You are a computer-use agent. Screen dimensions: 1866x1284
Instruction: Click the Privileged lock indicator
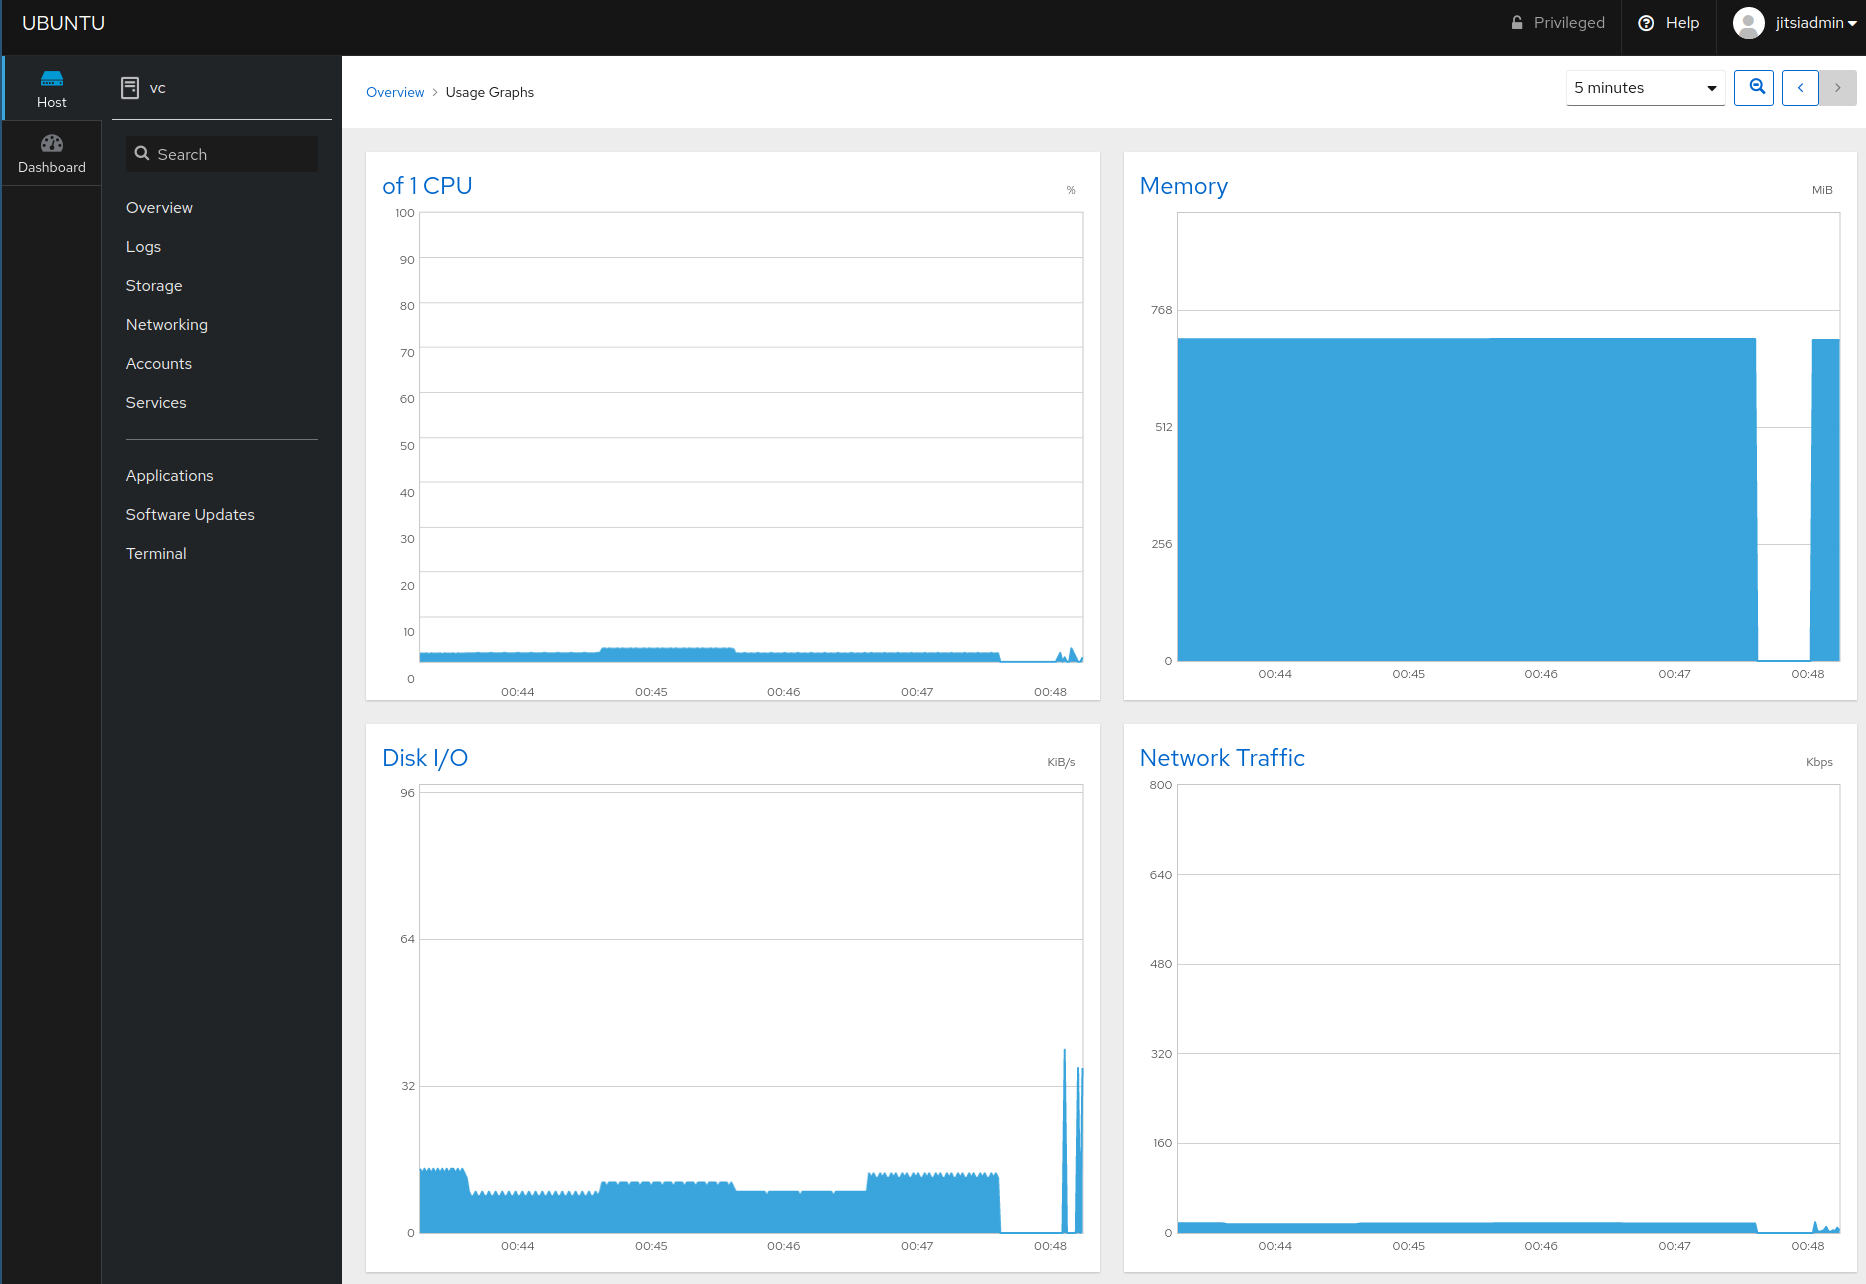(x=1517, y=23)
